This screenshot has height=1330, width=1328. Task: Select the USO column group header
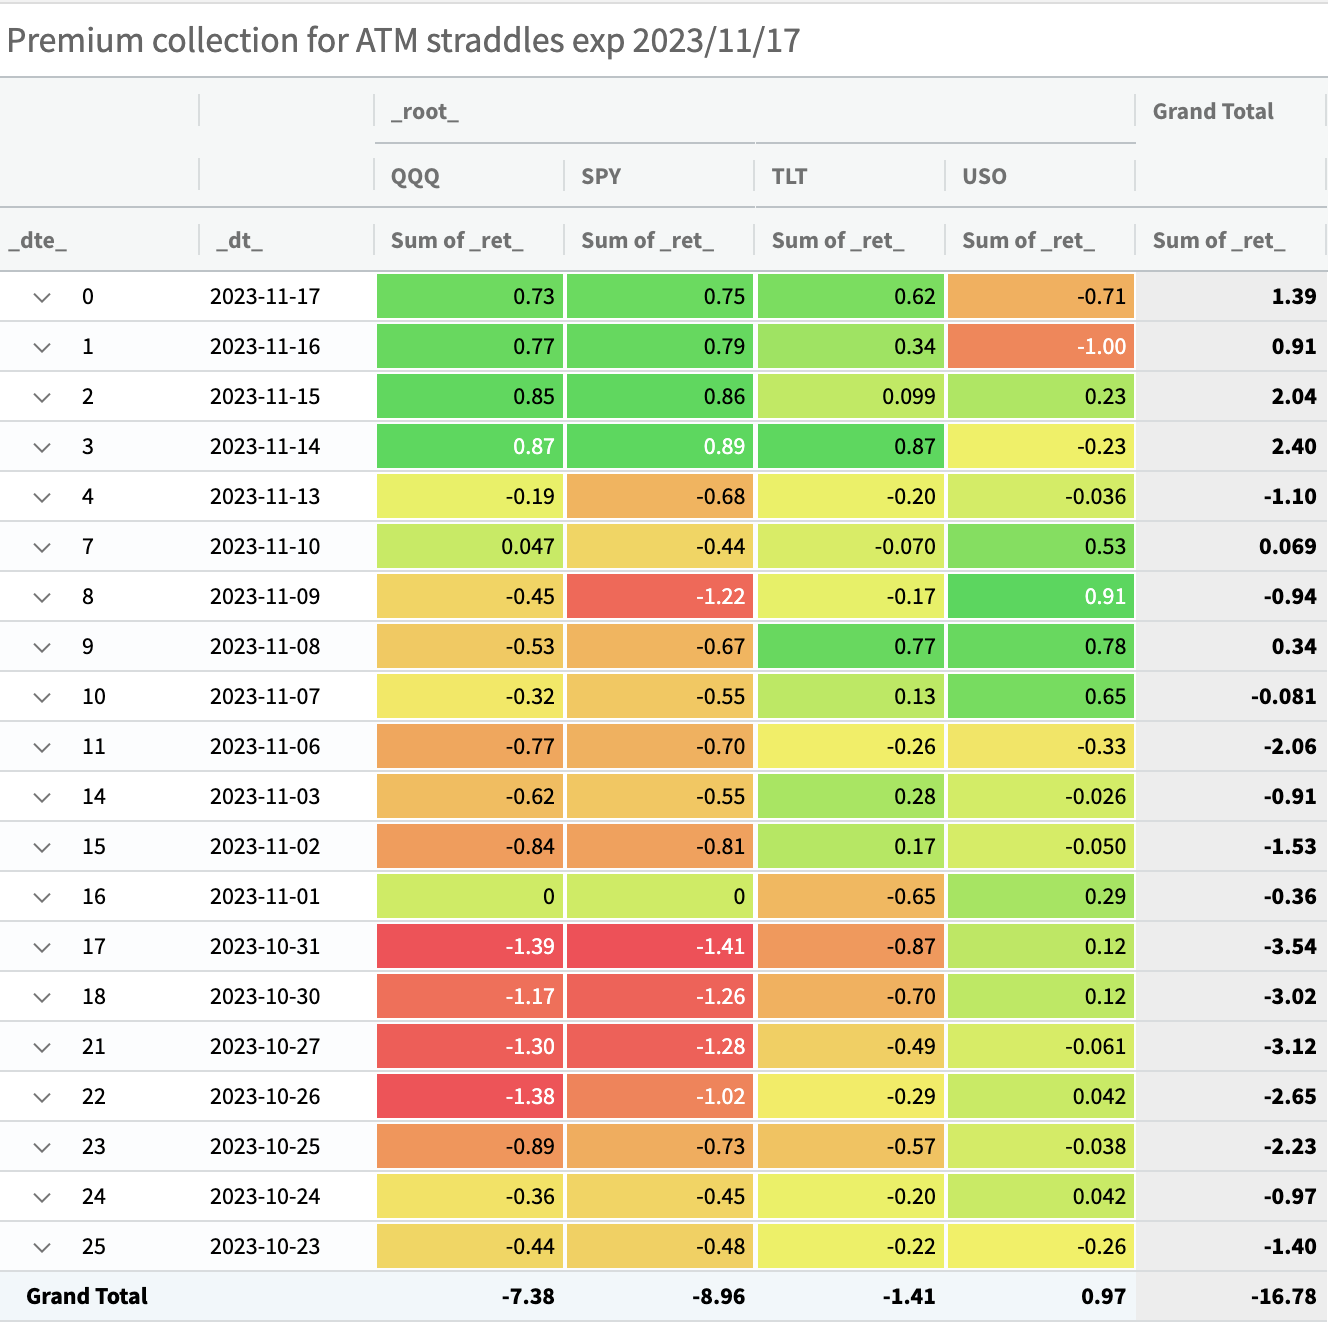click(x=984, y=176)
